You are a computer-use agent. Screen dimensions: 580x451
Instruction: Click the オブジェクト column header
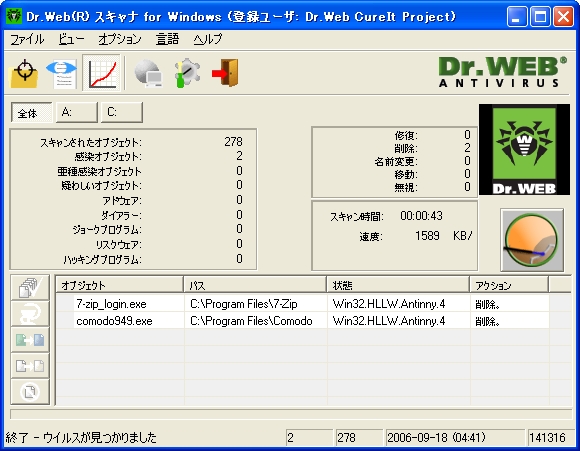[120, 285]
